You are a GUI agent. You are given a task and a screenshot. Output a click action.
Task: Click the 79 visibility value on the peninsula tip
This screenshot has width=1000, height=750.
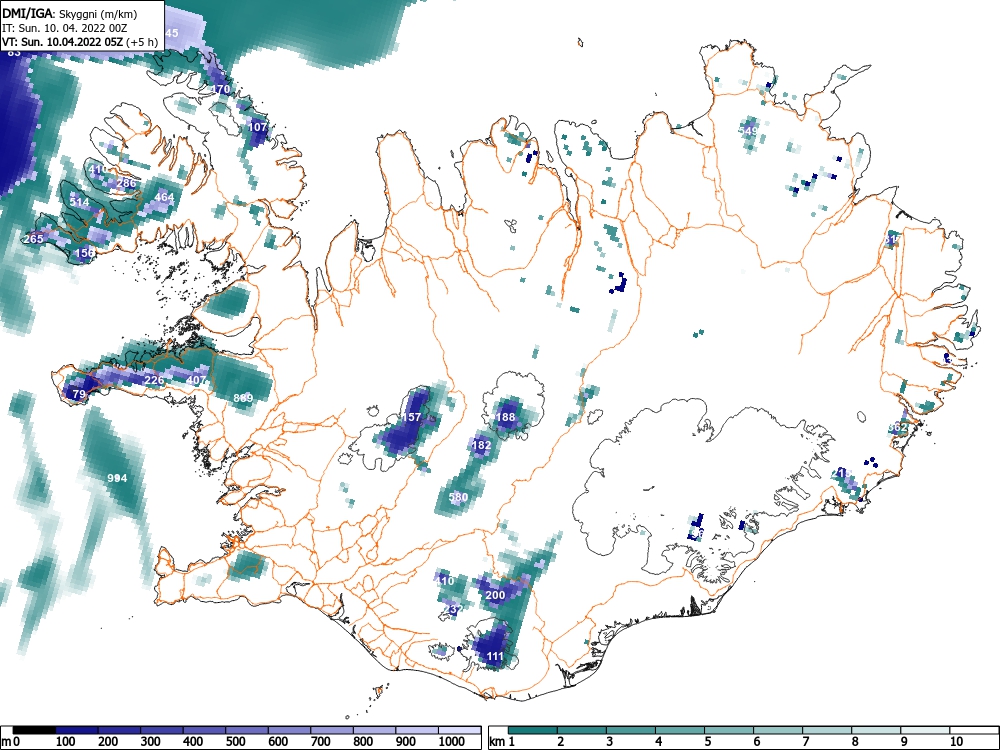coord(78,394)
